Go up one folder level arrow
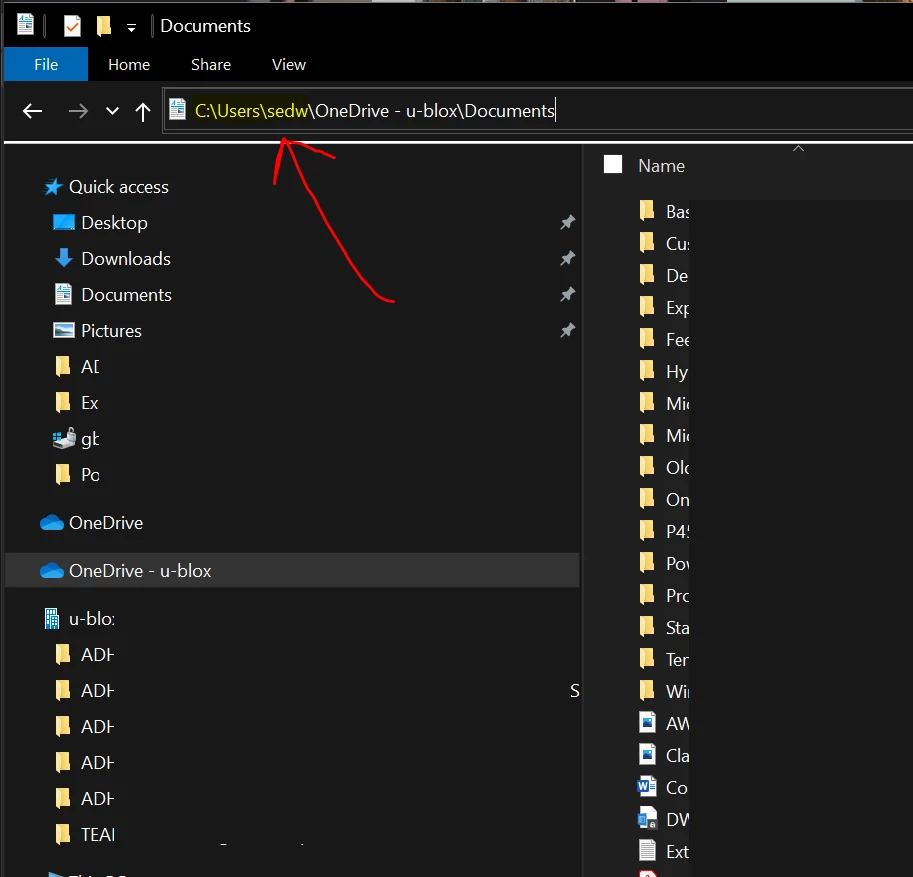 click(x=143, y=111)
